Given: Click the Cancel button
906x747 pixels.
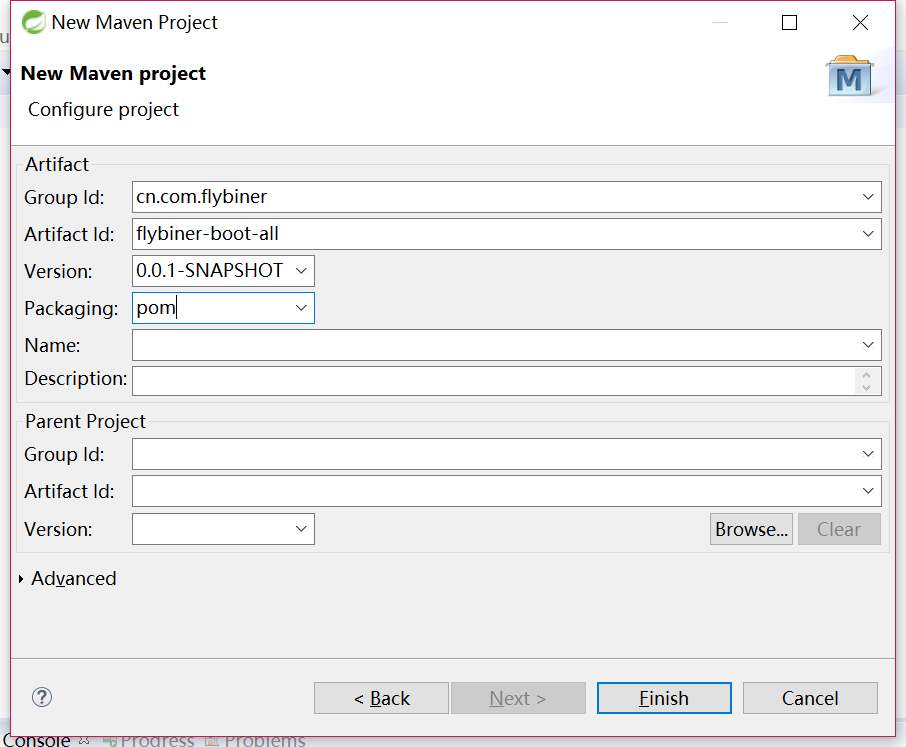Looking at the screenshot, I should point(810,698).
